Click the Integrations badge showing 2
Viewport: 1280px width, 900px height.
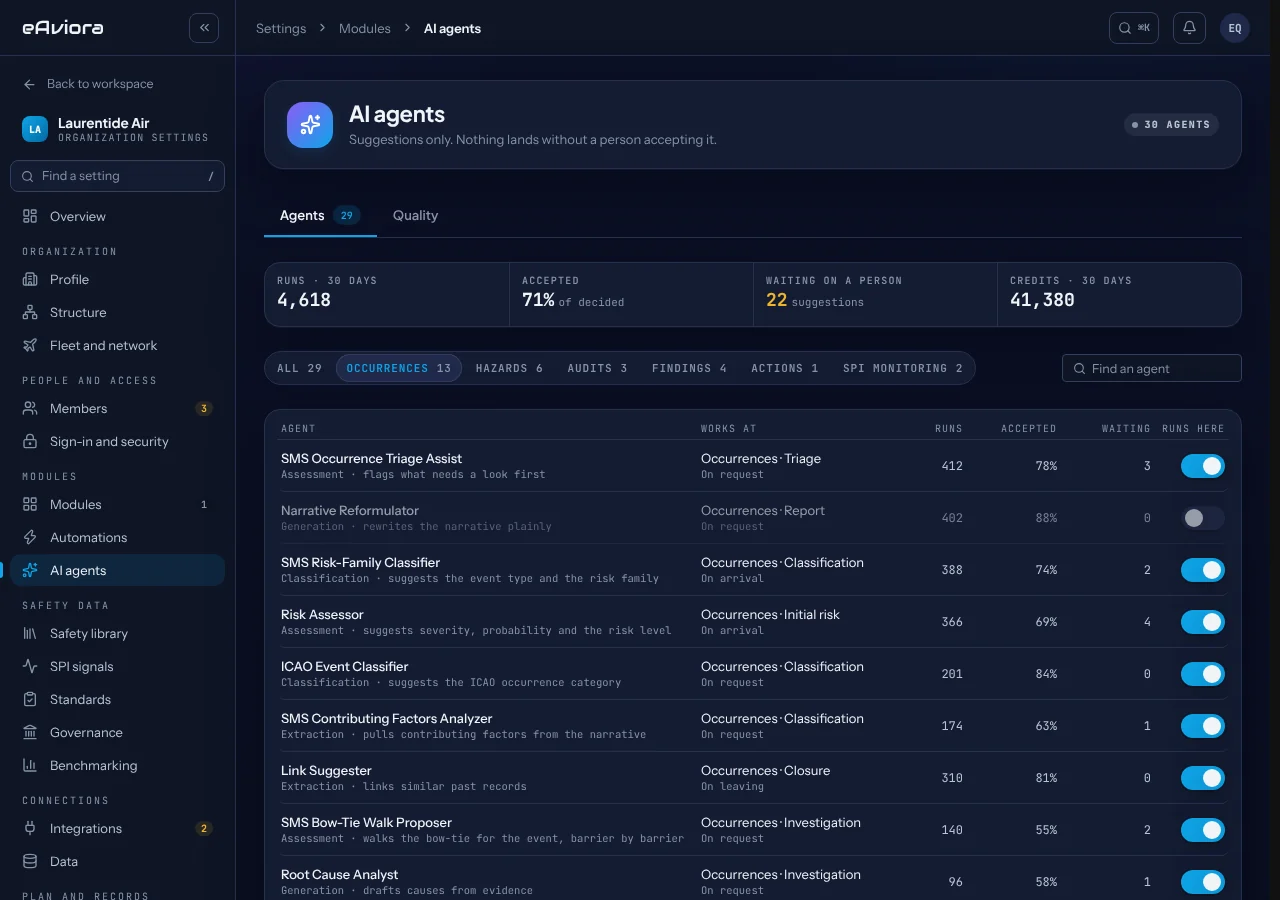pyautogui.click(x=204, y=828)
